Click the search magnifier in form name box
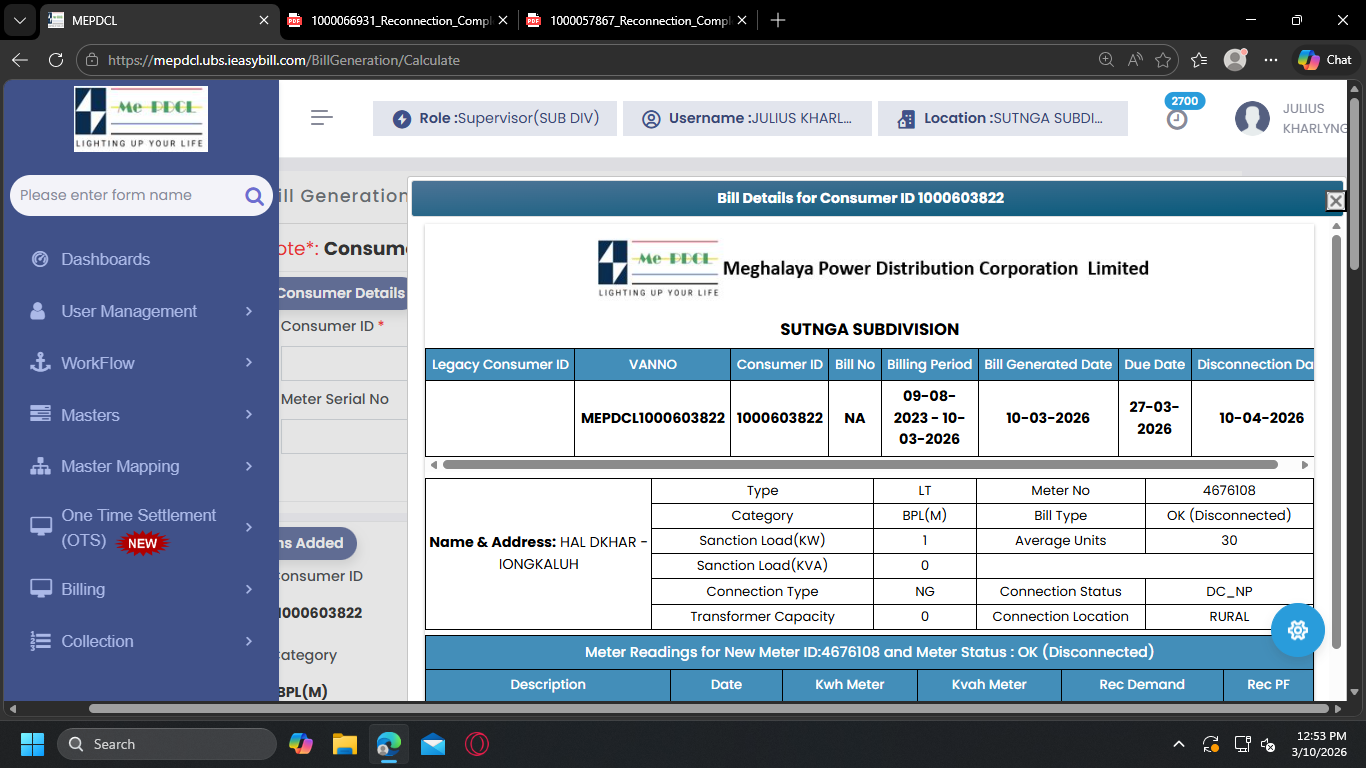Screen dimensions: 1366x768 pyautogui.click(x=254, y=196)
